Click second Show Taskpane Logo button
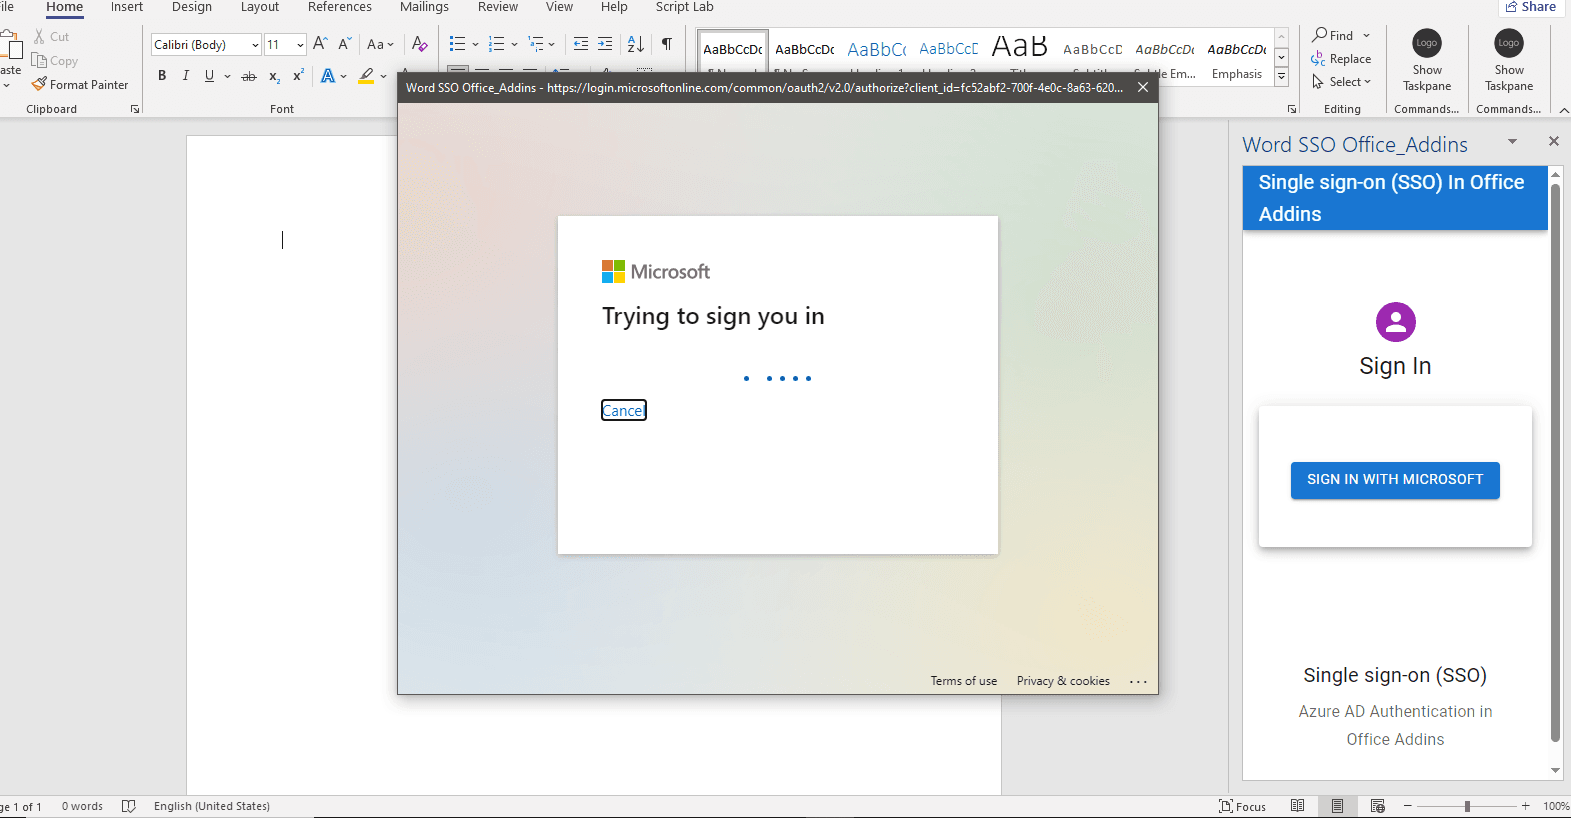Screen dimensions: 1571x818 pos(1509,60)
